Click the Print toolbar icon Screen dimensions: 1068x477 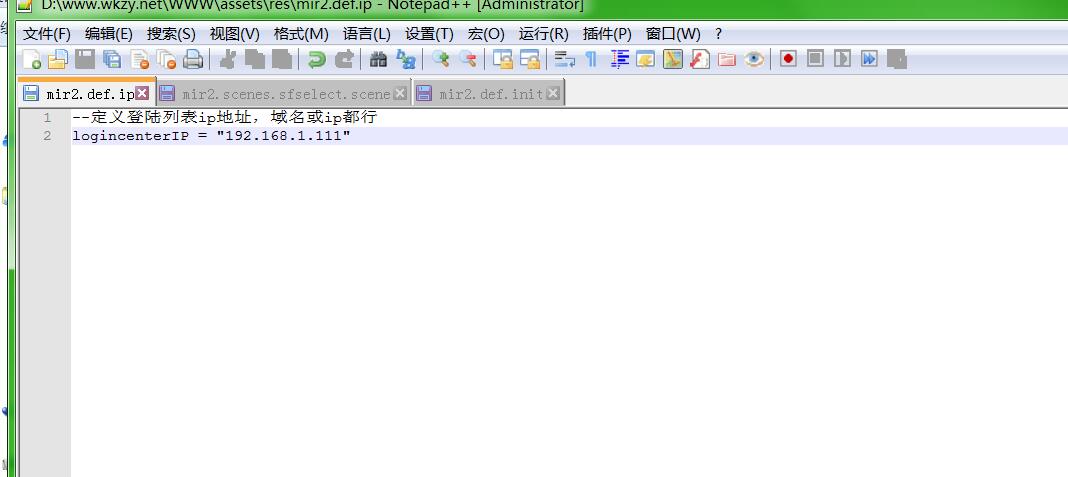193,59
